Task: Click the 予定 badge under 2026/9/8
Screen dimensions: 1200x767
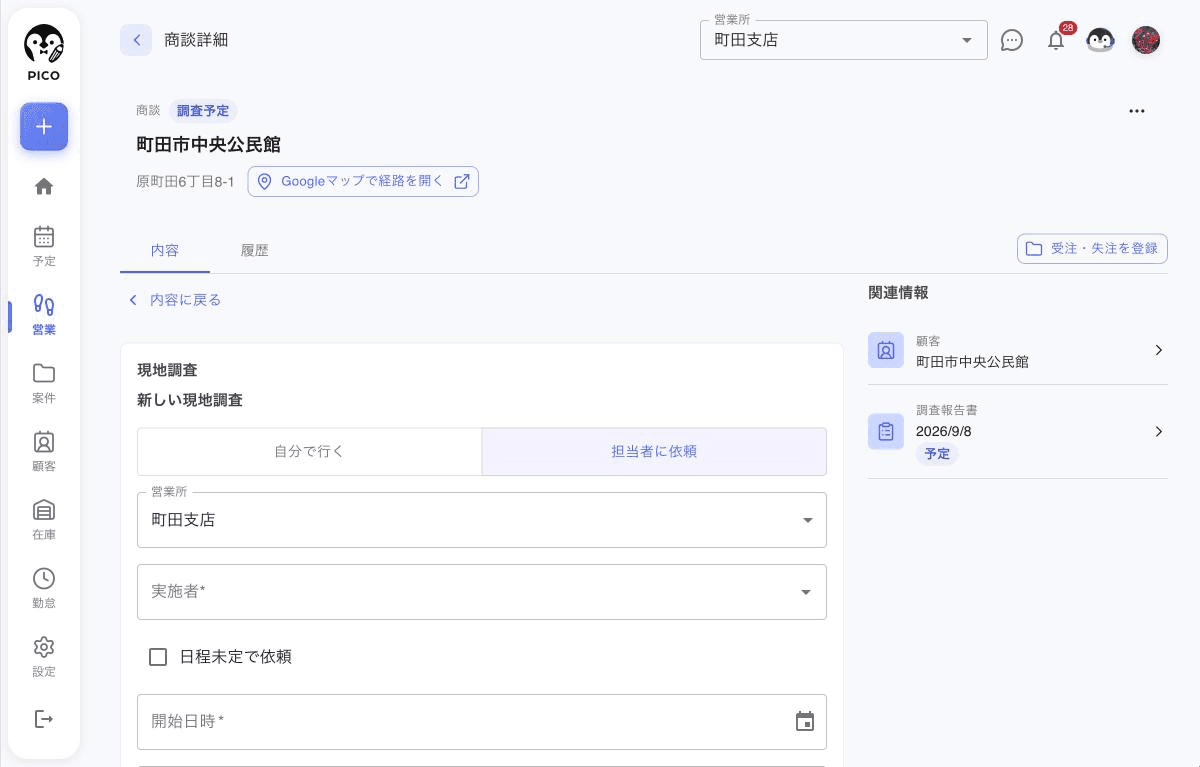Action: (937, 454)
